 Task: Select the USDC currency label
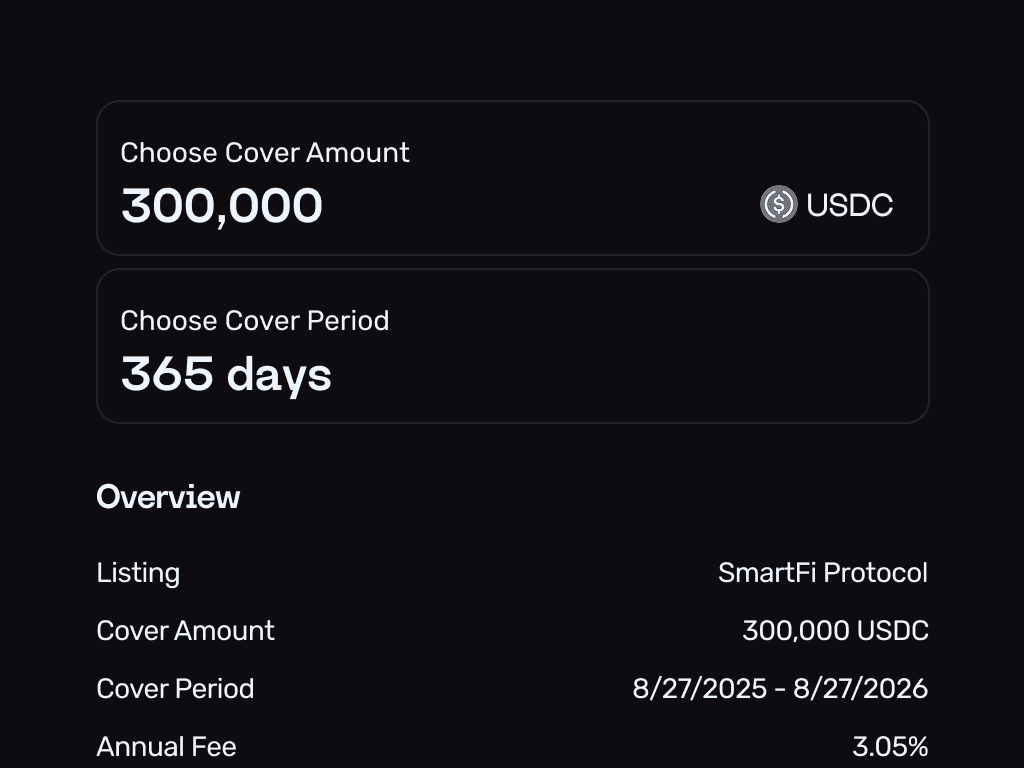849,205
